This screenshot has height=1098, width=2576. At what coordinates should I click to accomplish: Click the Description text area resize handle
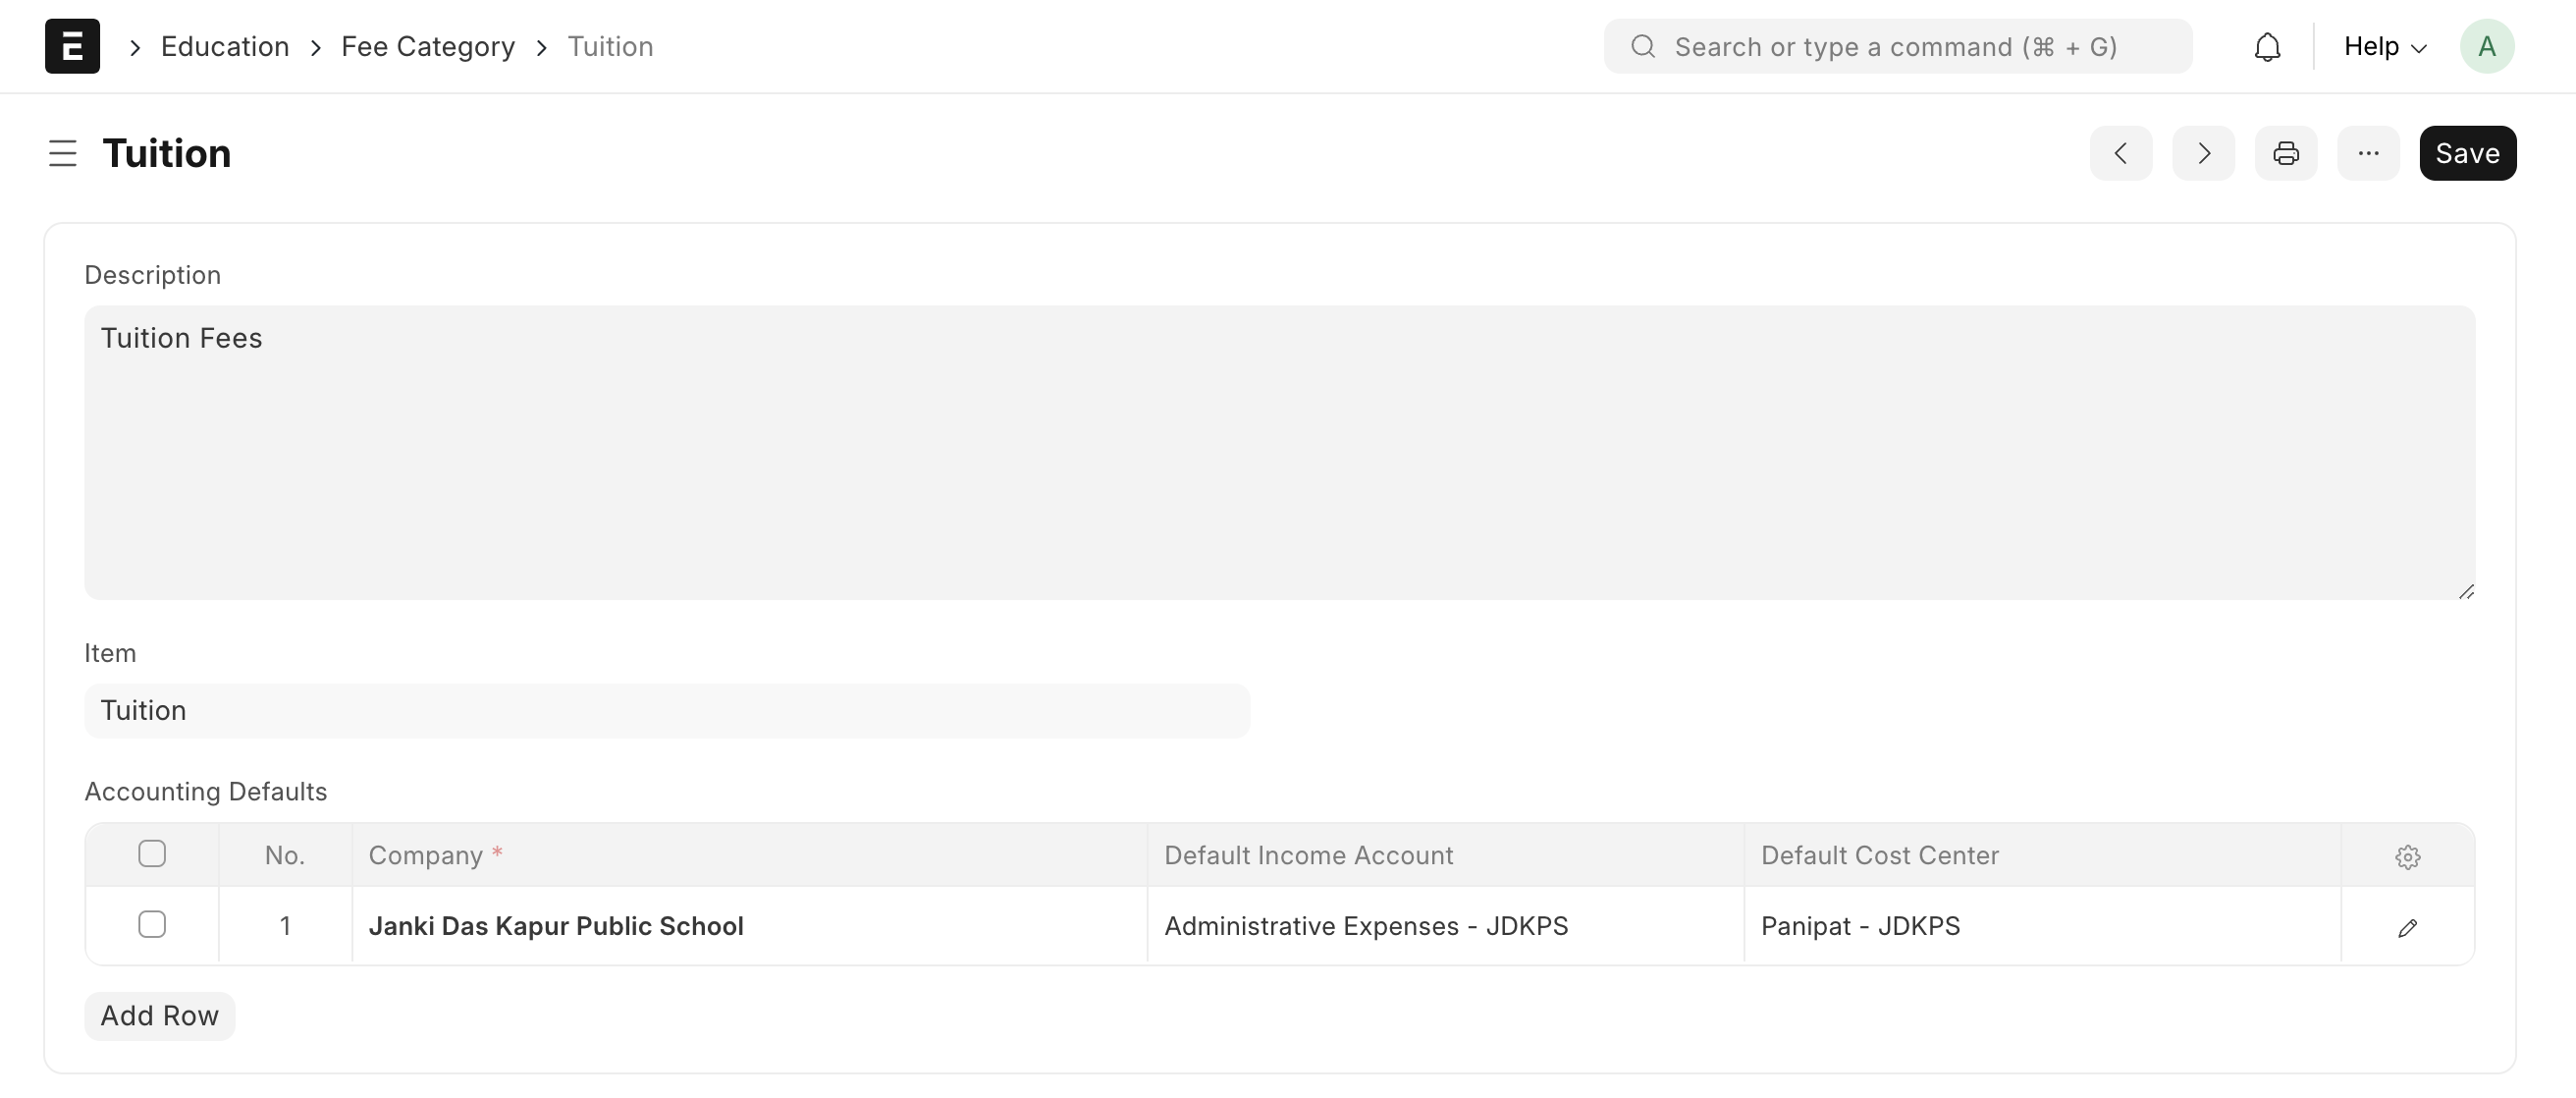tap(2466, 592)
